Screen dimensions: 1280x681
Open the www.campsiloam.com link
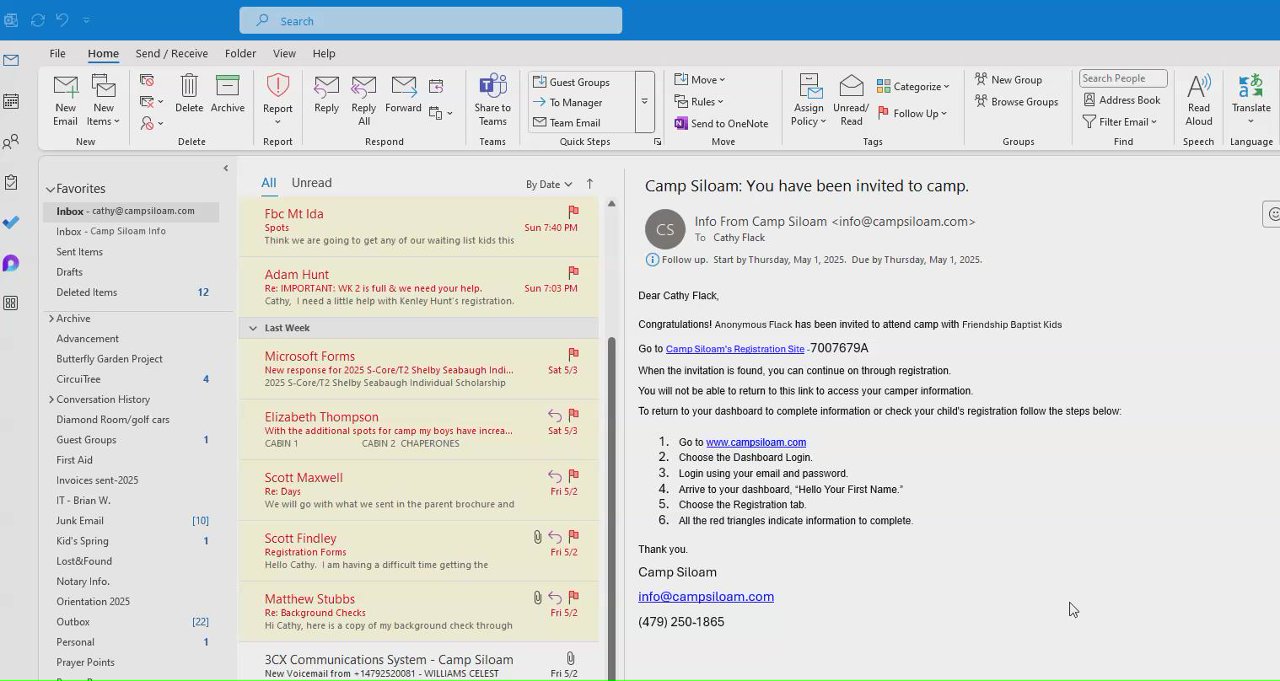pos(756,442)
